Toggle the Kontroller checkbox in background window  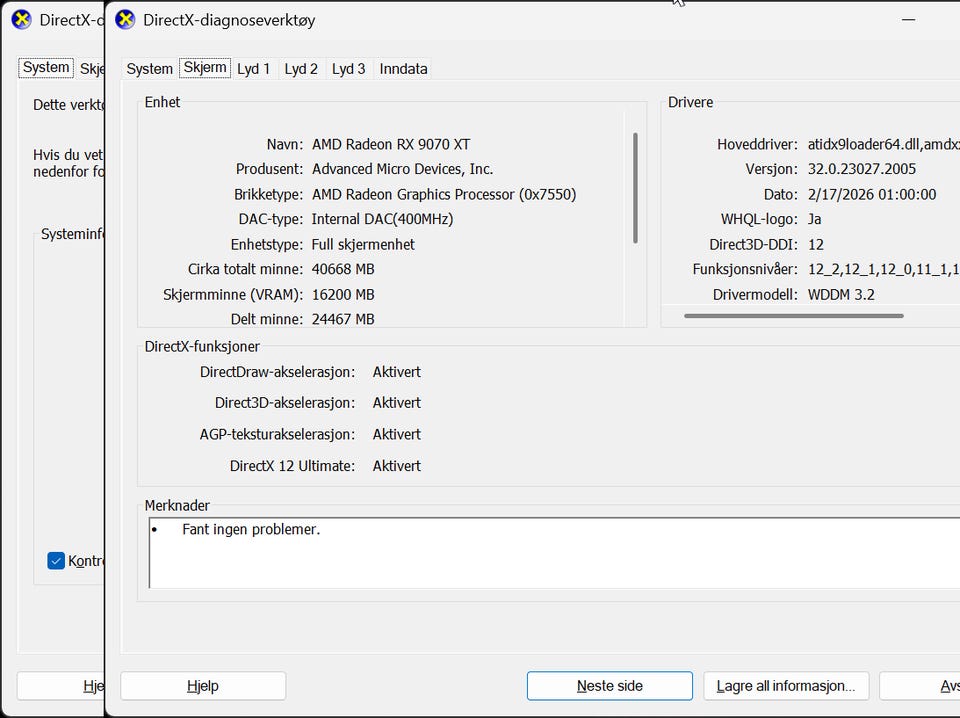56,561
